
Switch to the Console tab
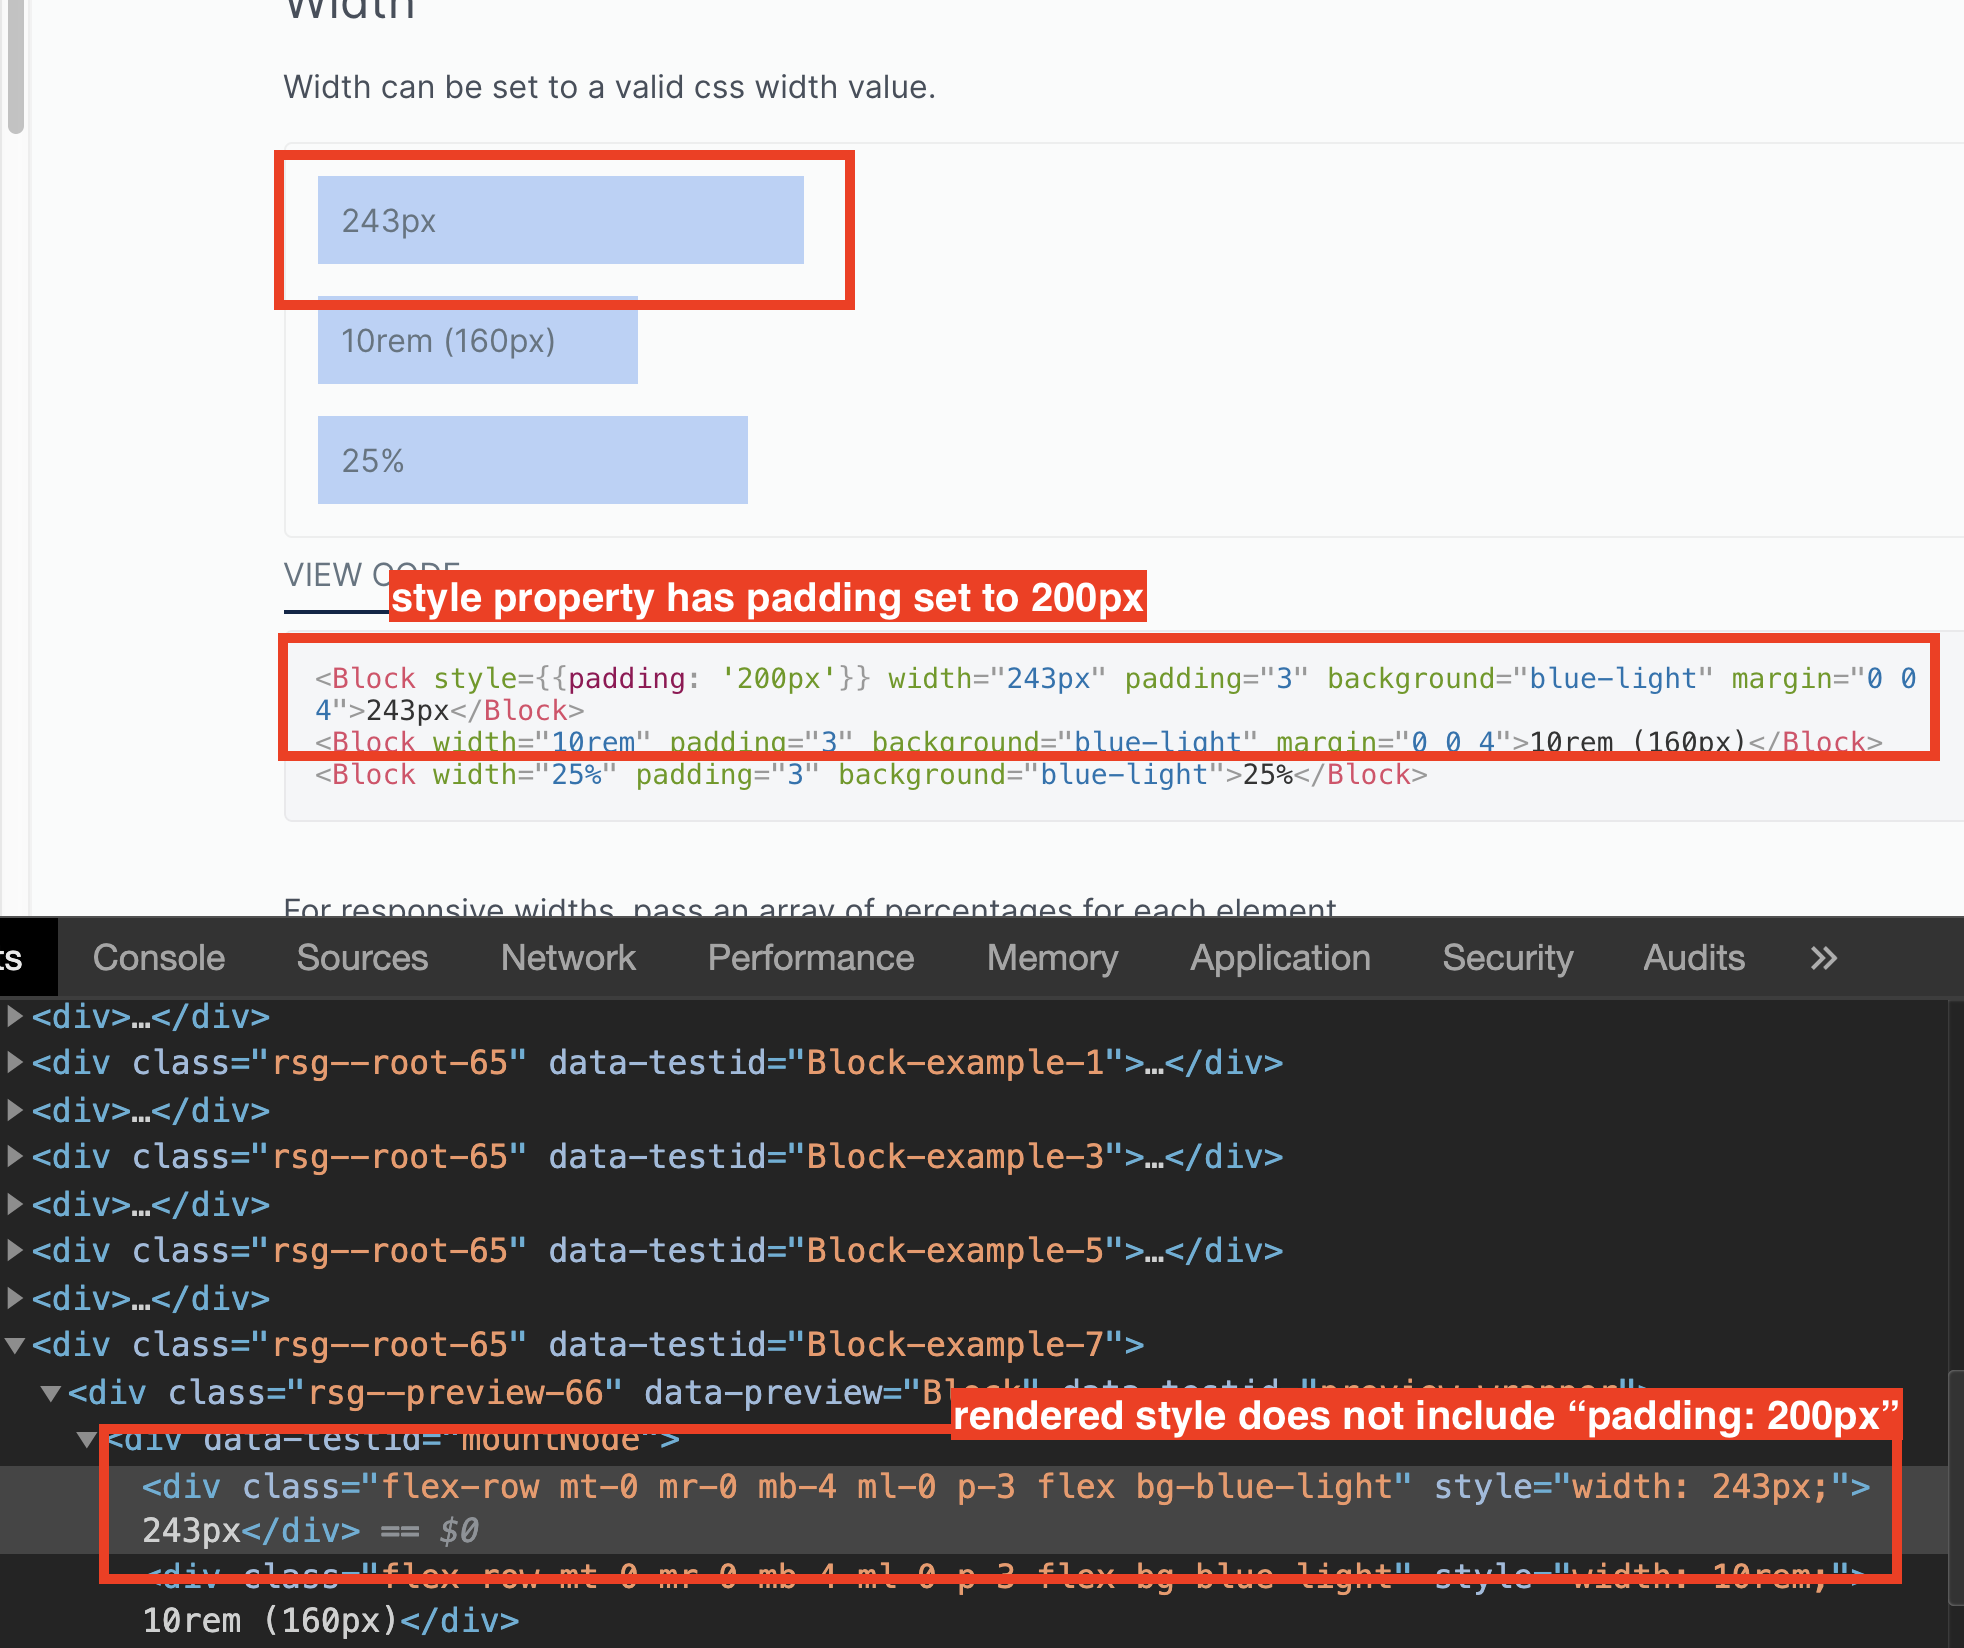click(157, 957)
